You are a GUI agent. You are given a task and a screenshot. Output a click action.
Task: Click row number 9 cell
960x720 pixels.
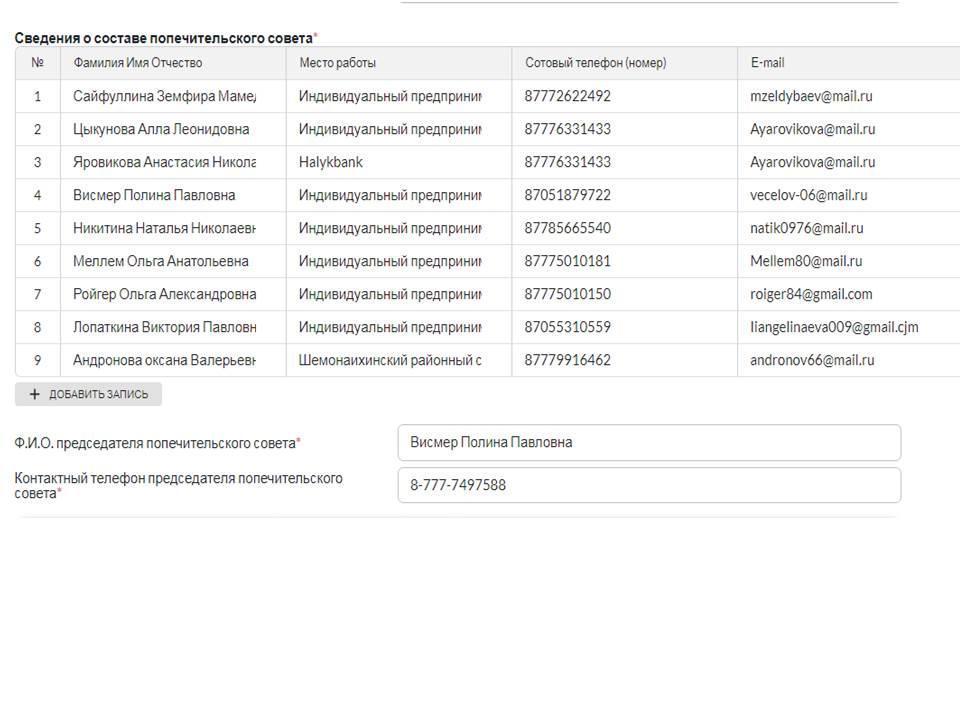[38, 361]
